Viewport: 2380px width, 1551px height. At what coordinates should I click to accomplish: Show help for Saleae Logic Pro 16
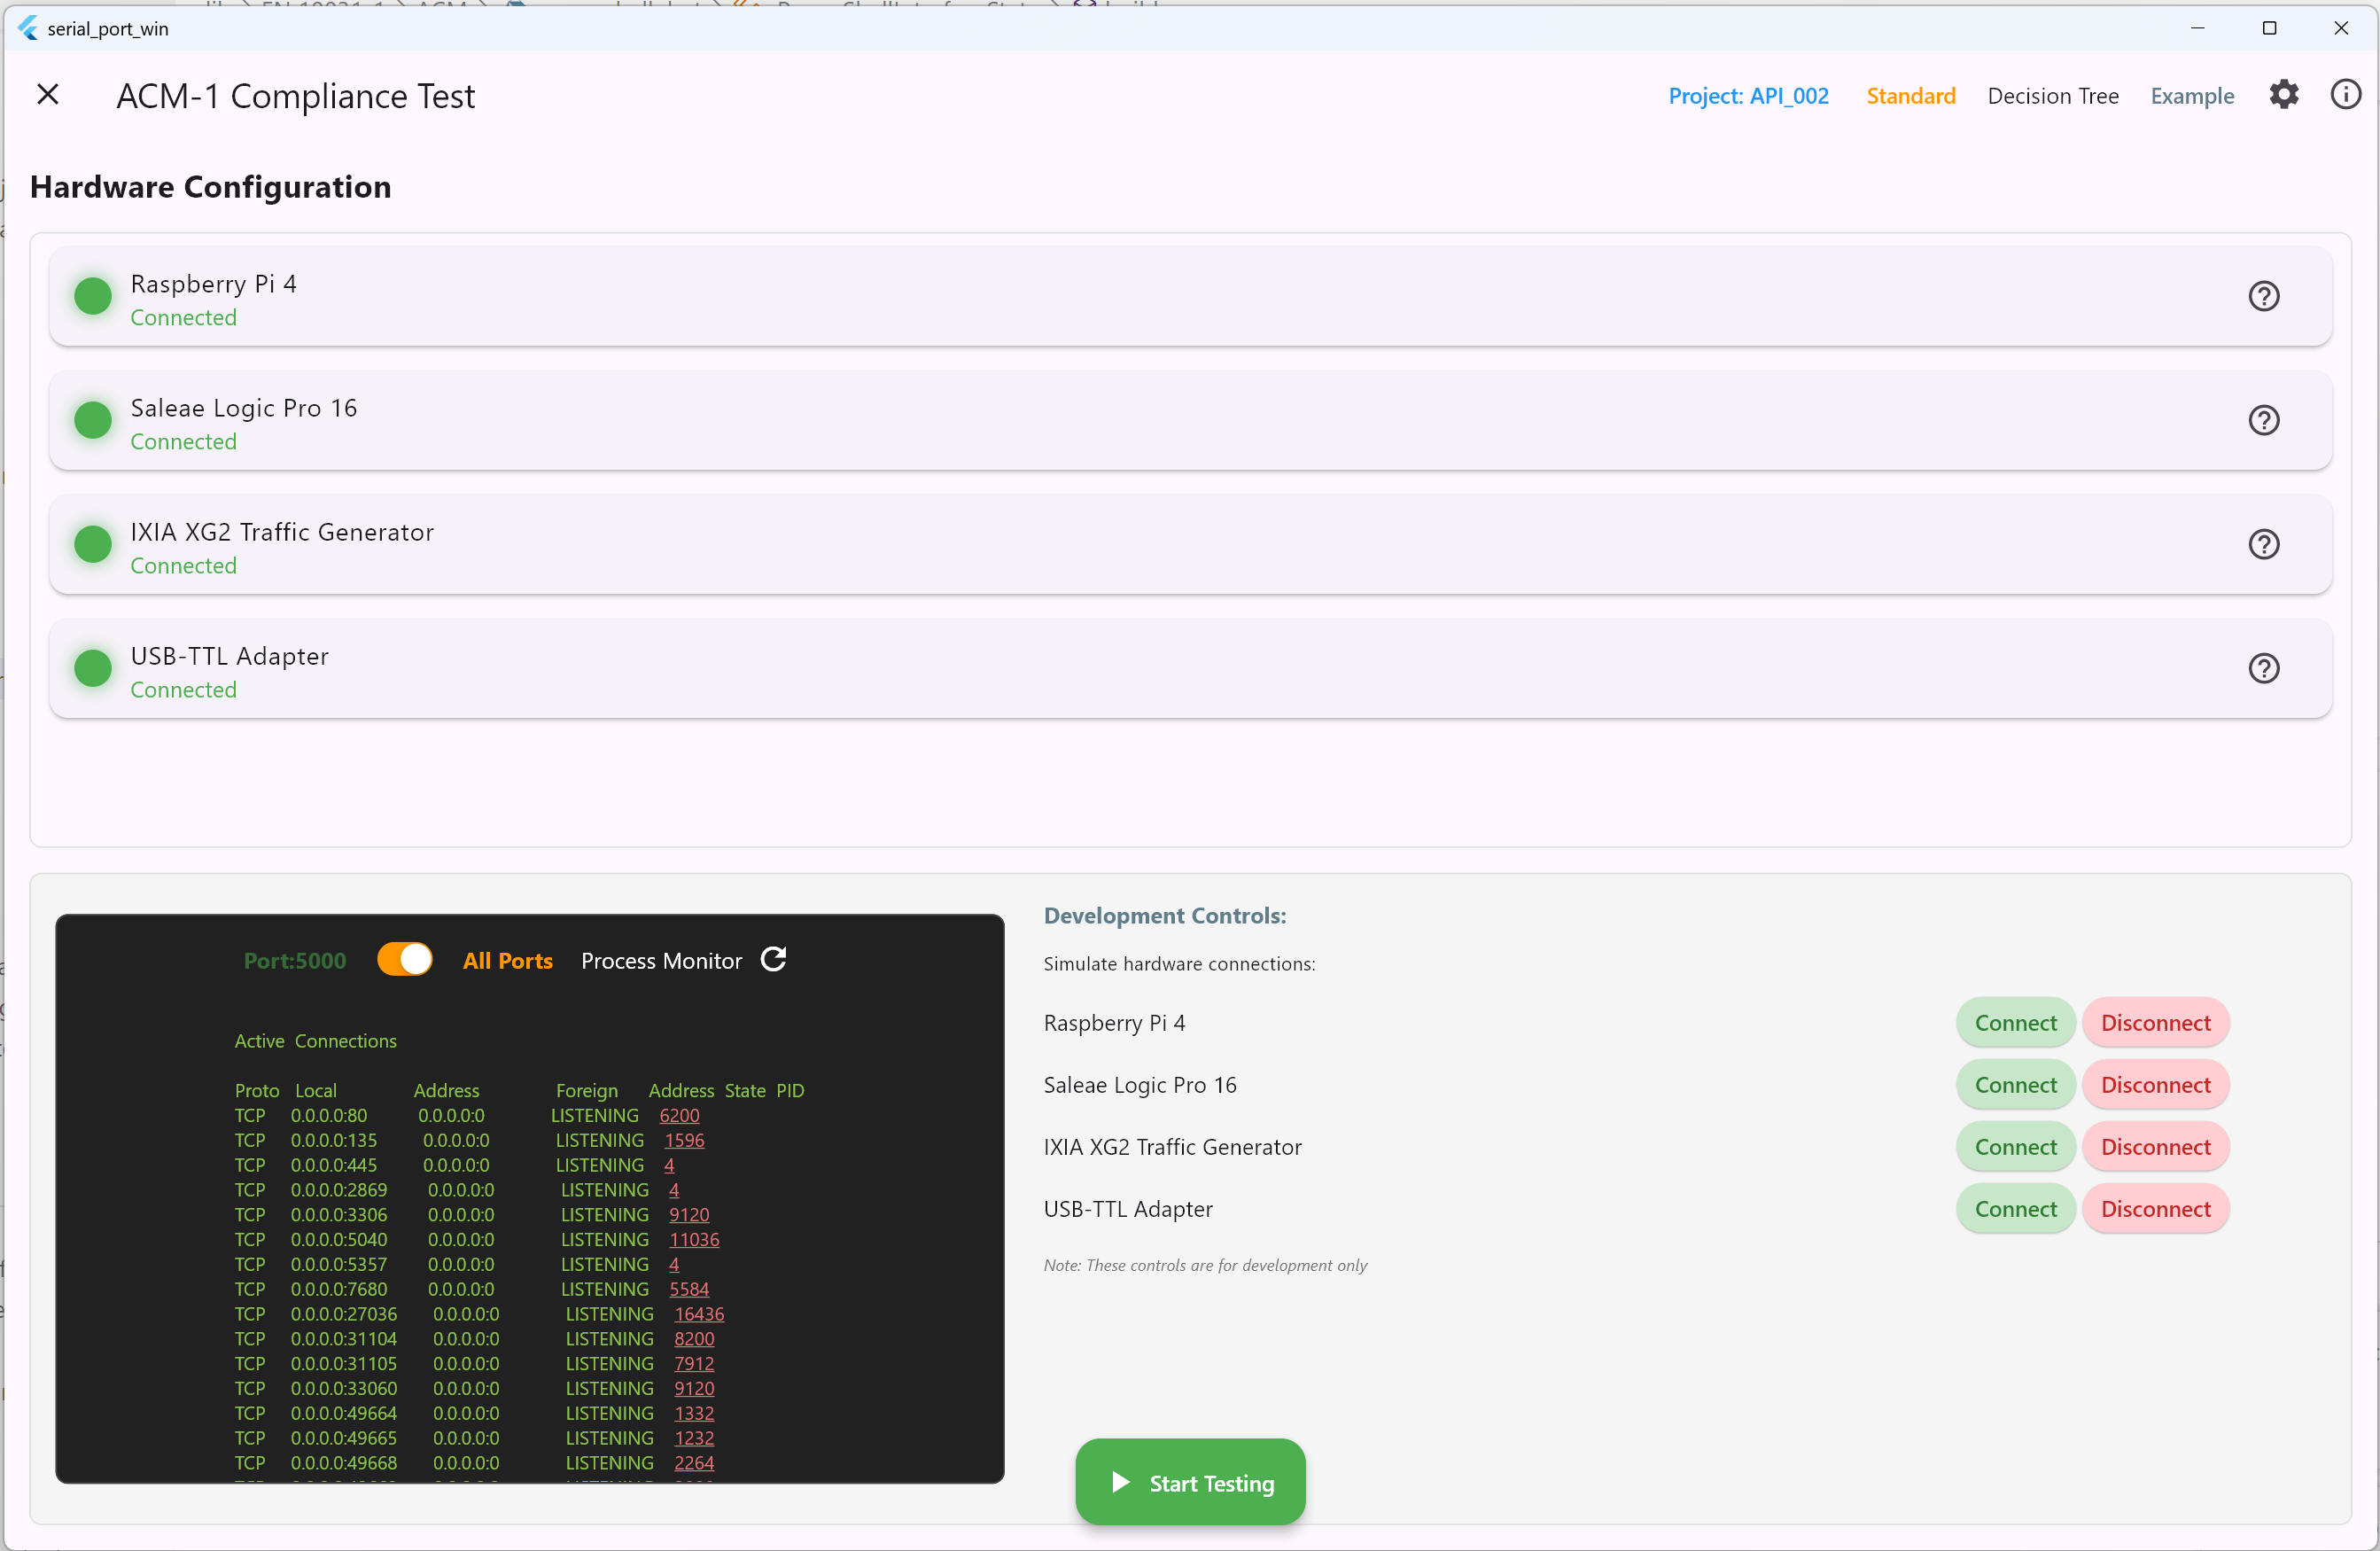click(2263, 420)
